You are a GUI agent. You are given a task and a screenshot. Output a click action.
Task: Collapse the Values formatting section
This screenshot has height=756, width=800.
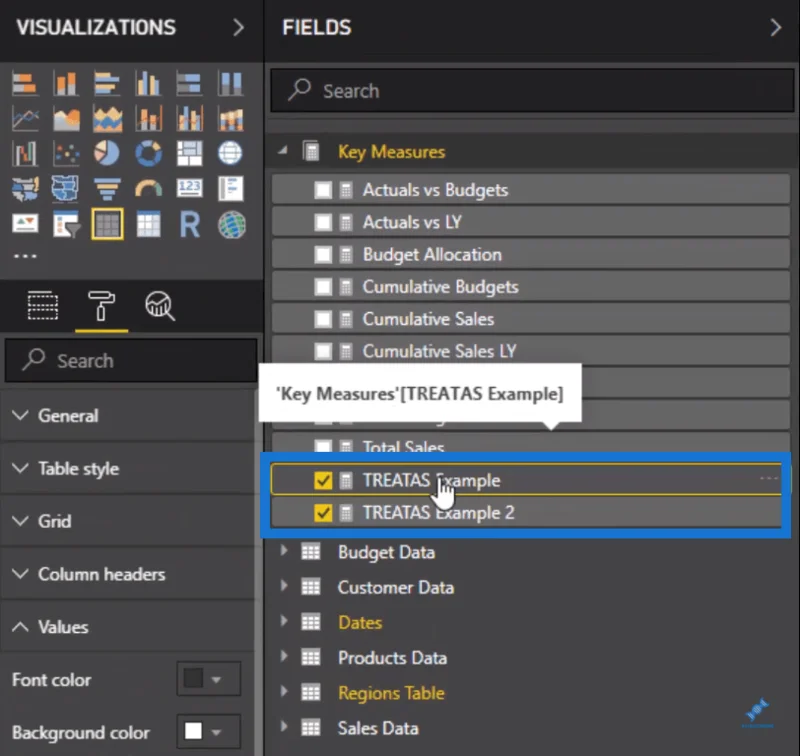point(128,627)
